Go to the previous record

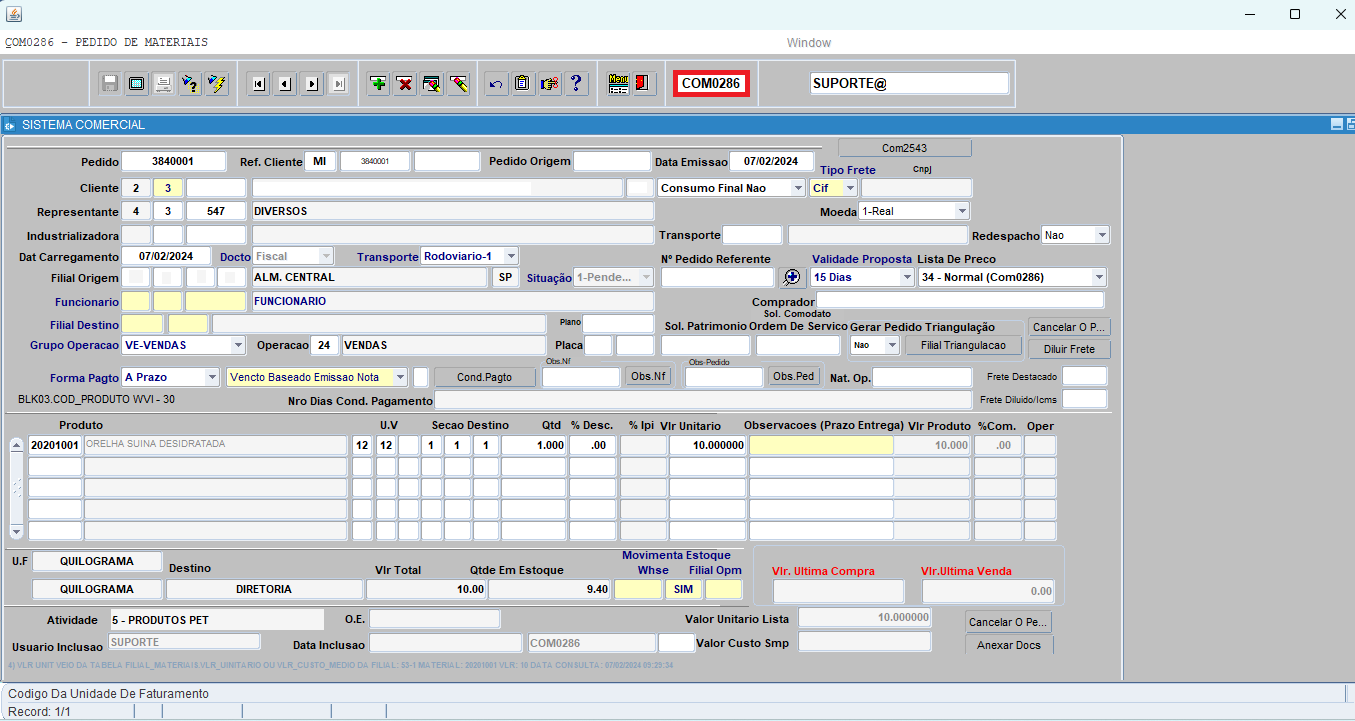click(x=285, y=84)
